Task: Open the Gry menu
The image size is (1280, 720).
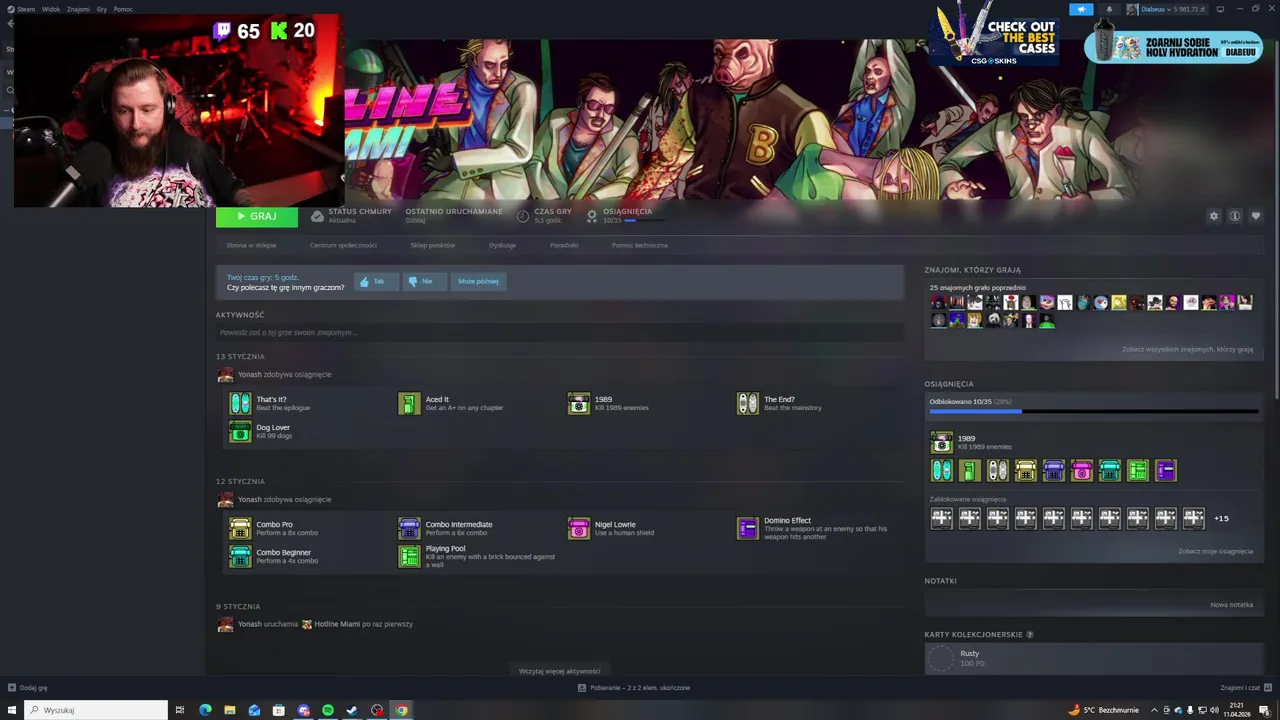Action: click(102, 9)
